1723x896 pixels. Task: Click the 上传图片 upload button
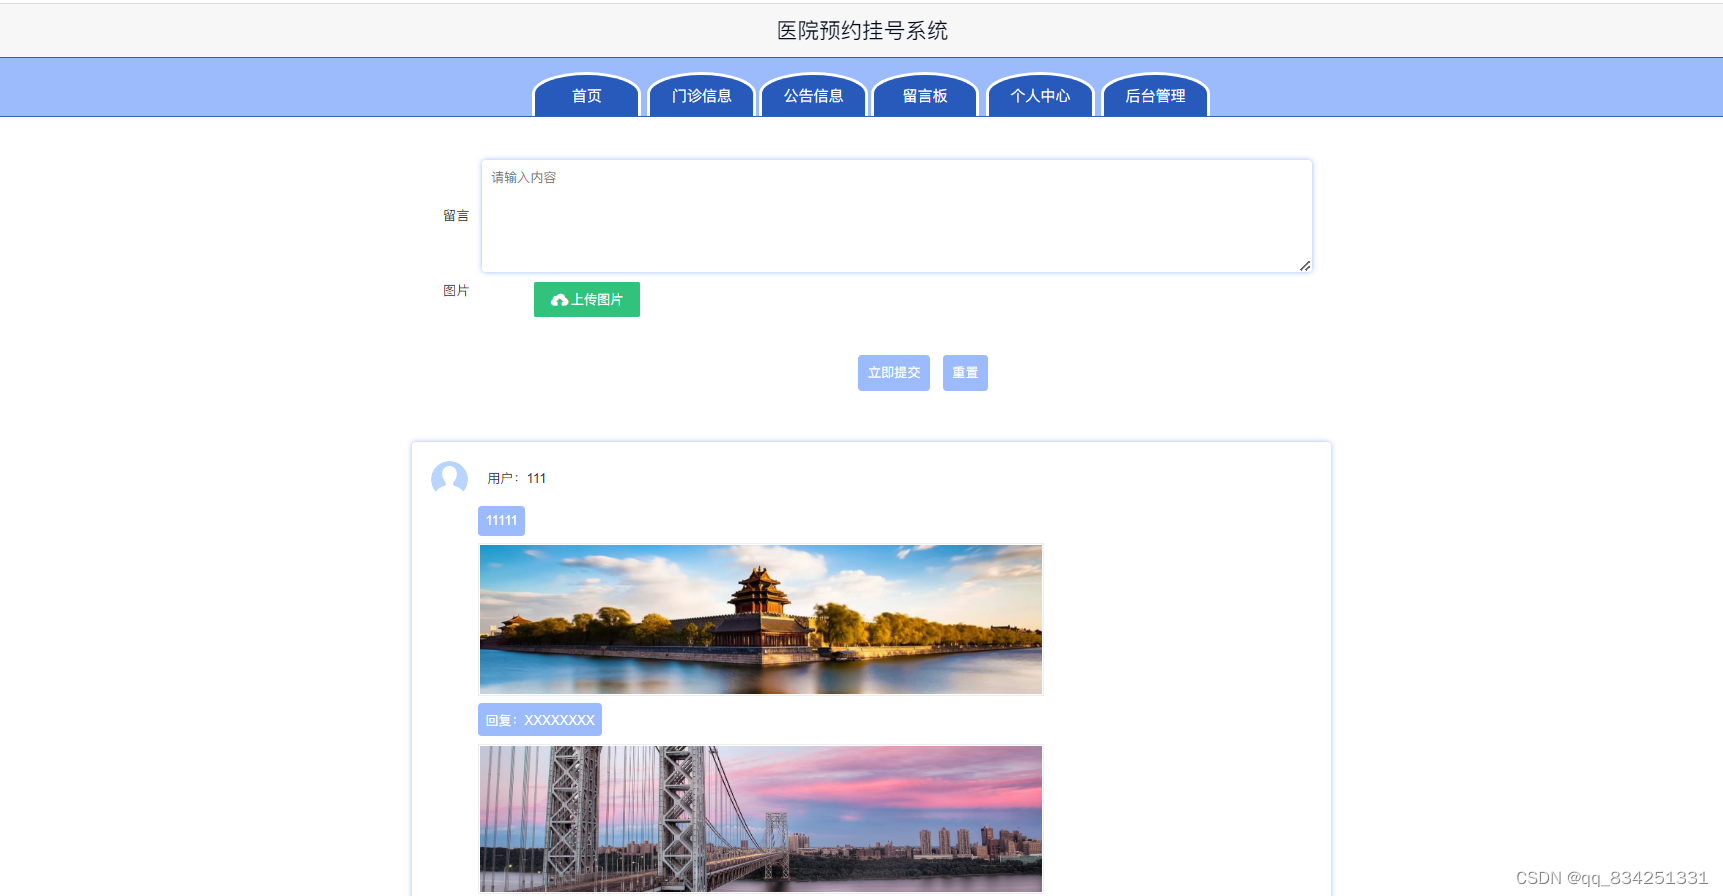[587, 300]
